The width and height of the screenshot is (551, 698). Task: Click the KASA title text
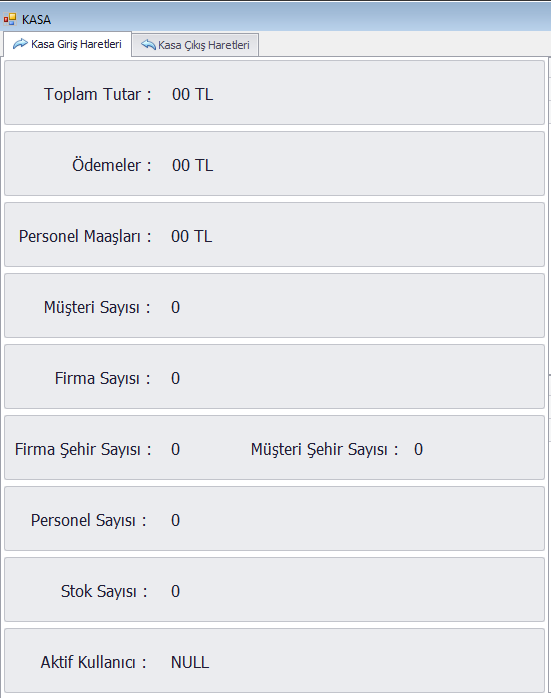(x=36, y=20)
